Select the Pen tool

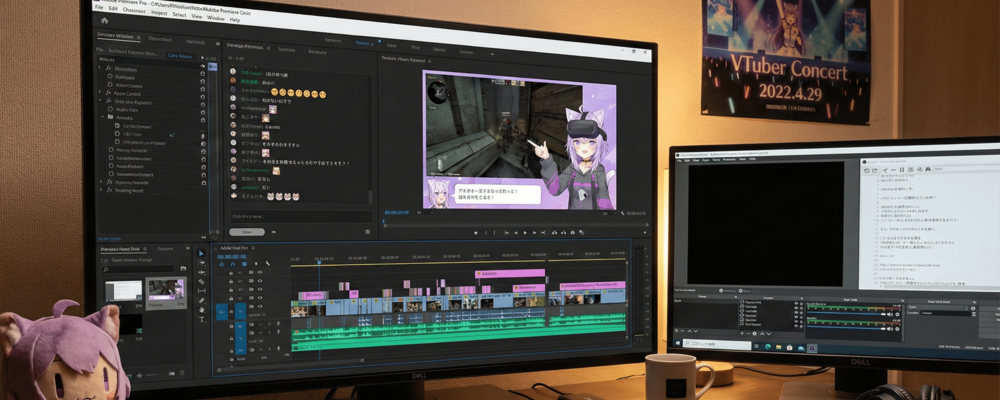tap(202, 300)
